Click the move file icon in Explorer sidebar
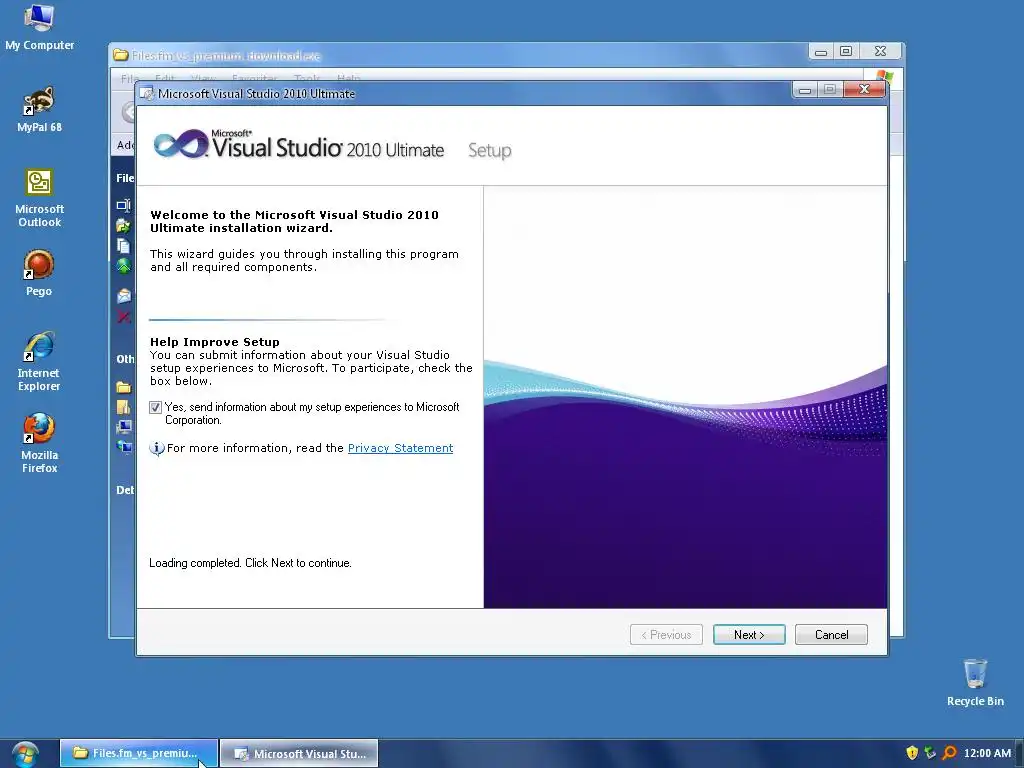Viewport: 1024px width, 768px height. [123, 226]
